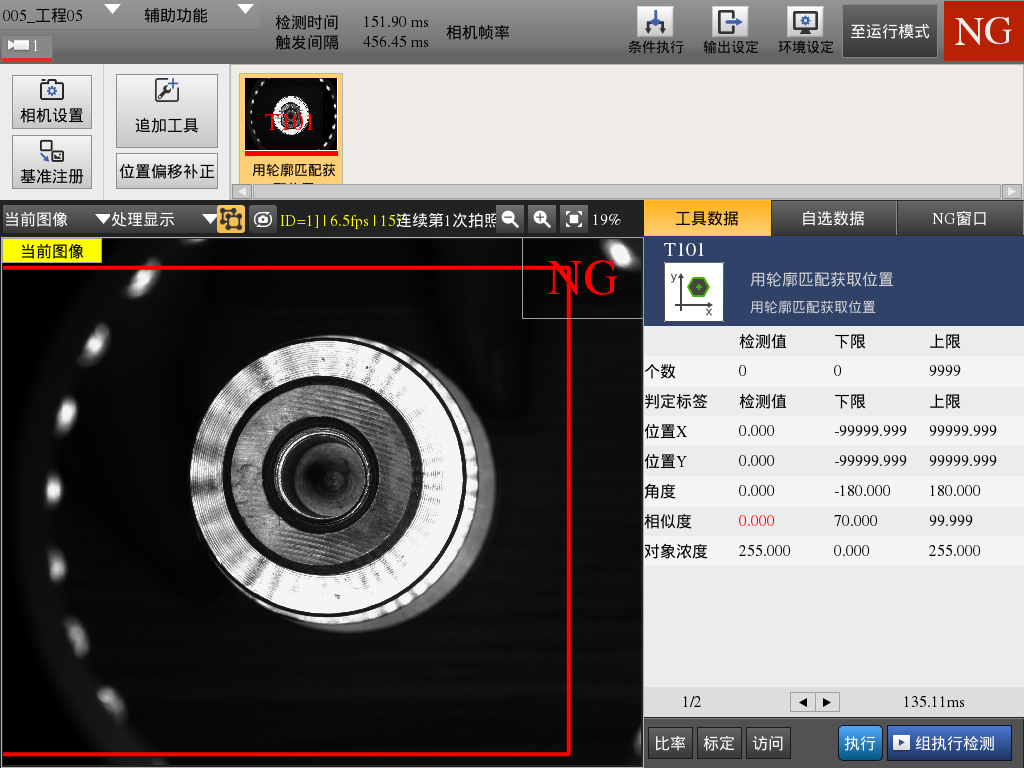The height and width of the screenshot is (768, 1024).
Task: Open 基准注册 reference registration
Action: (51, 161)
